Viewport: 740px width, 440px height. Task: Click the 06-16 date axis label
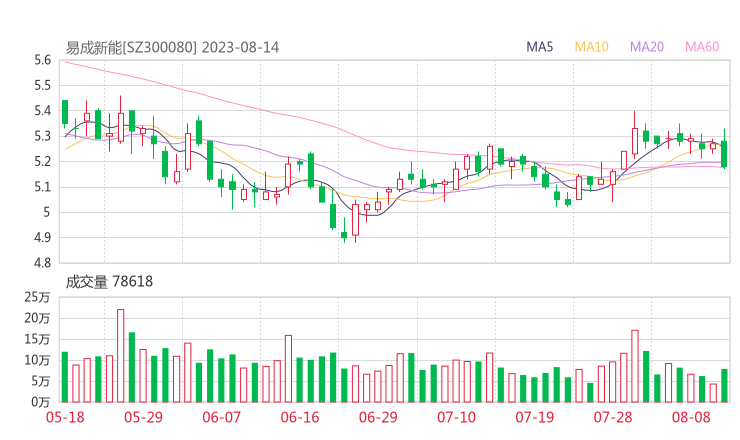click(300, 417)
